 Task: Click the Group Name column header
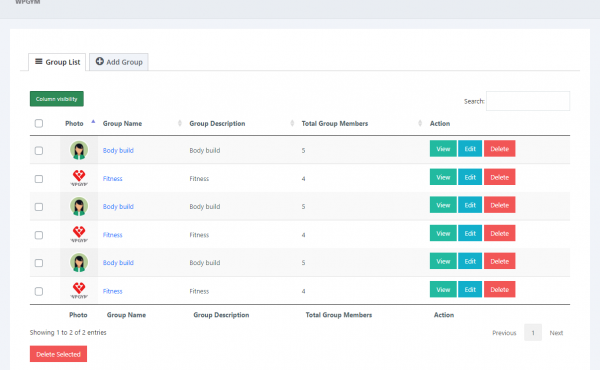point(122,124)
